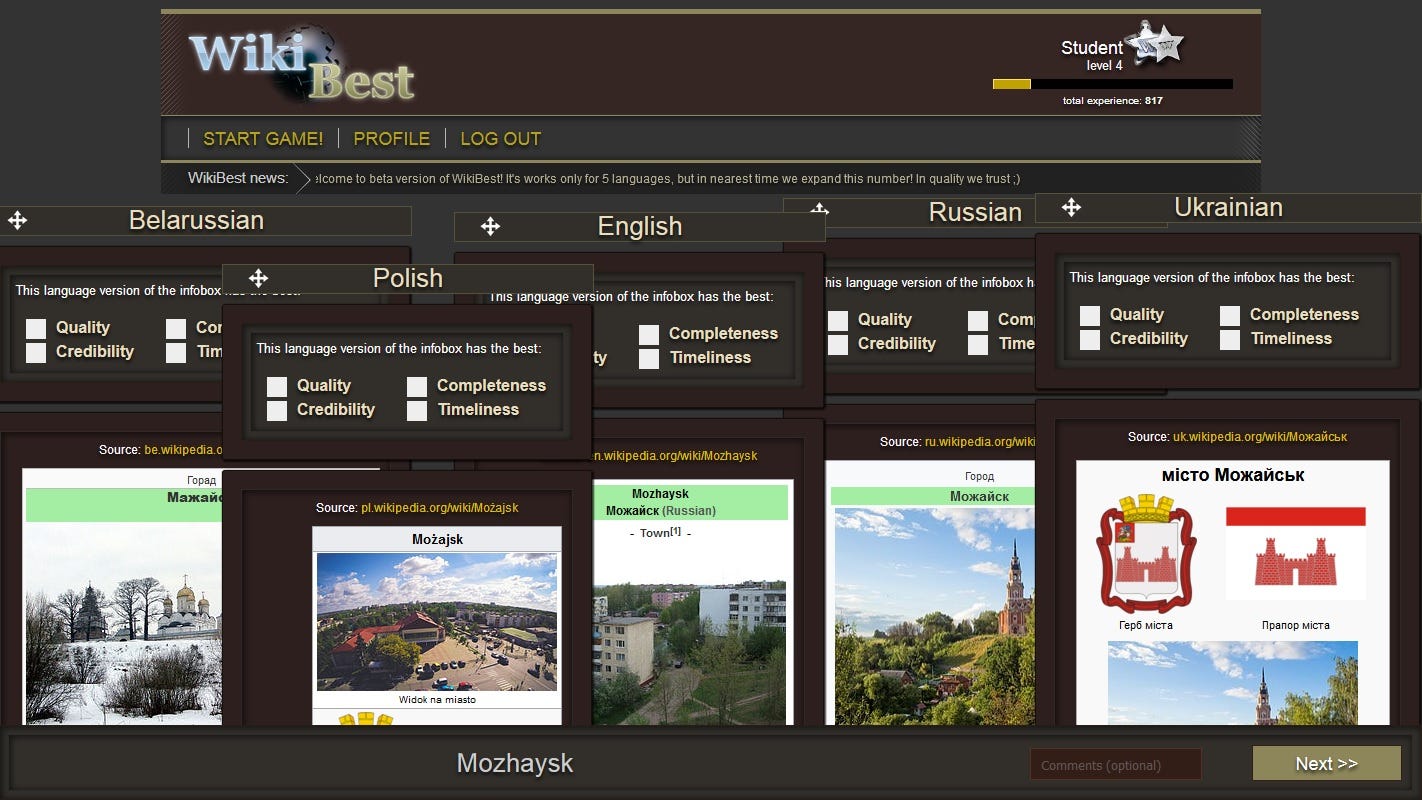1422x800 pixels.
Task: Open the START GAME! menu item
Action: point(263,139)
